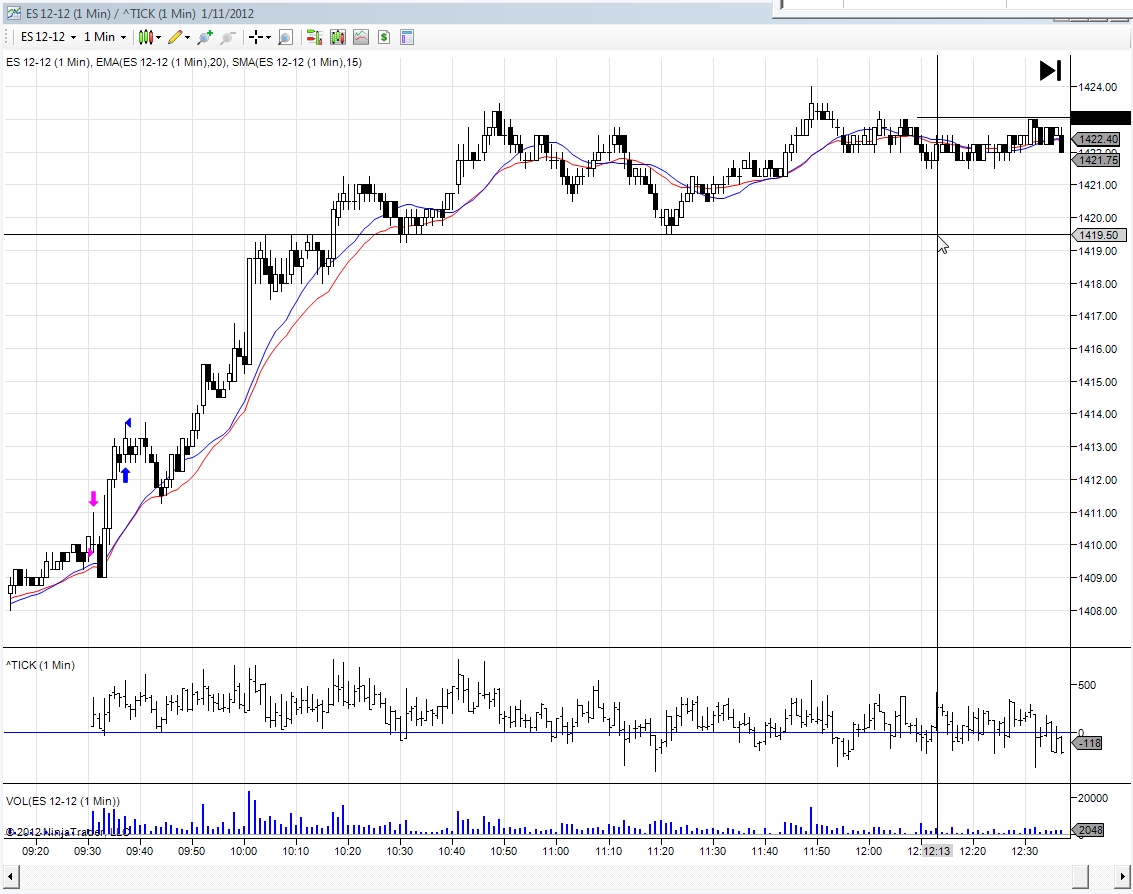Screen dimensions: 1133x894
Task: Click the zoom frame magnifier icon
Action: [285, 37]
